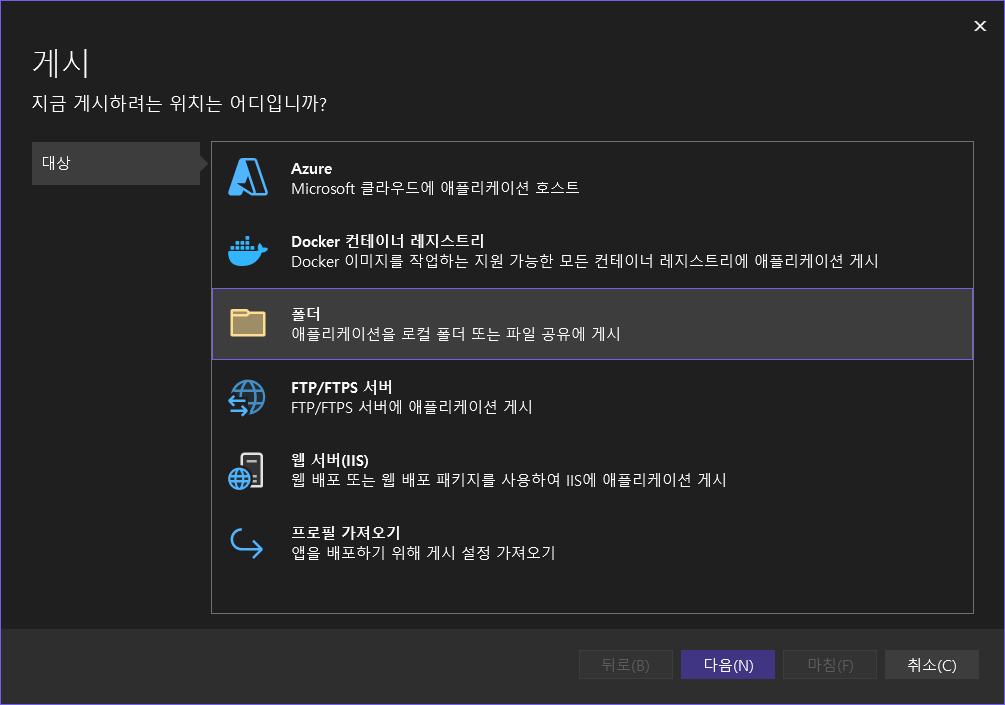Click the FTP/FTPS globe transfer icon
Screen dimensions: 1005x705
click(x=246, y=396)
